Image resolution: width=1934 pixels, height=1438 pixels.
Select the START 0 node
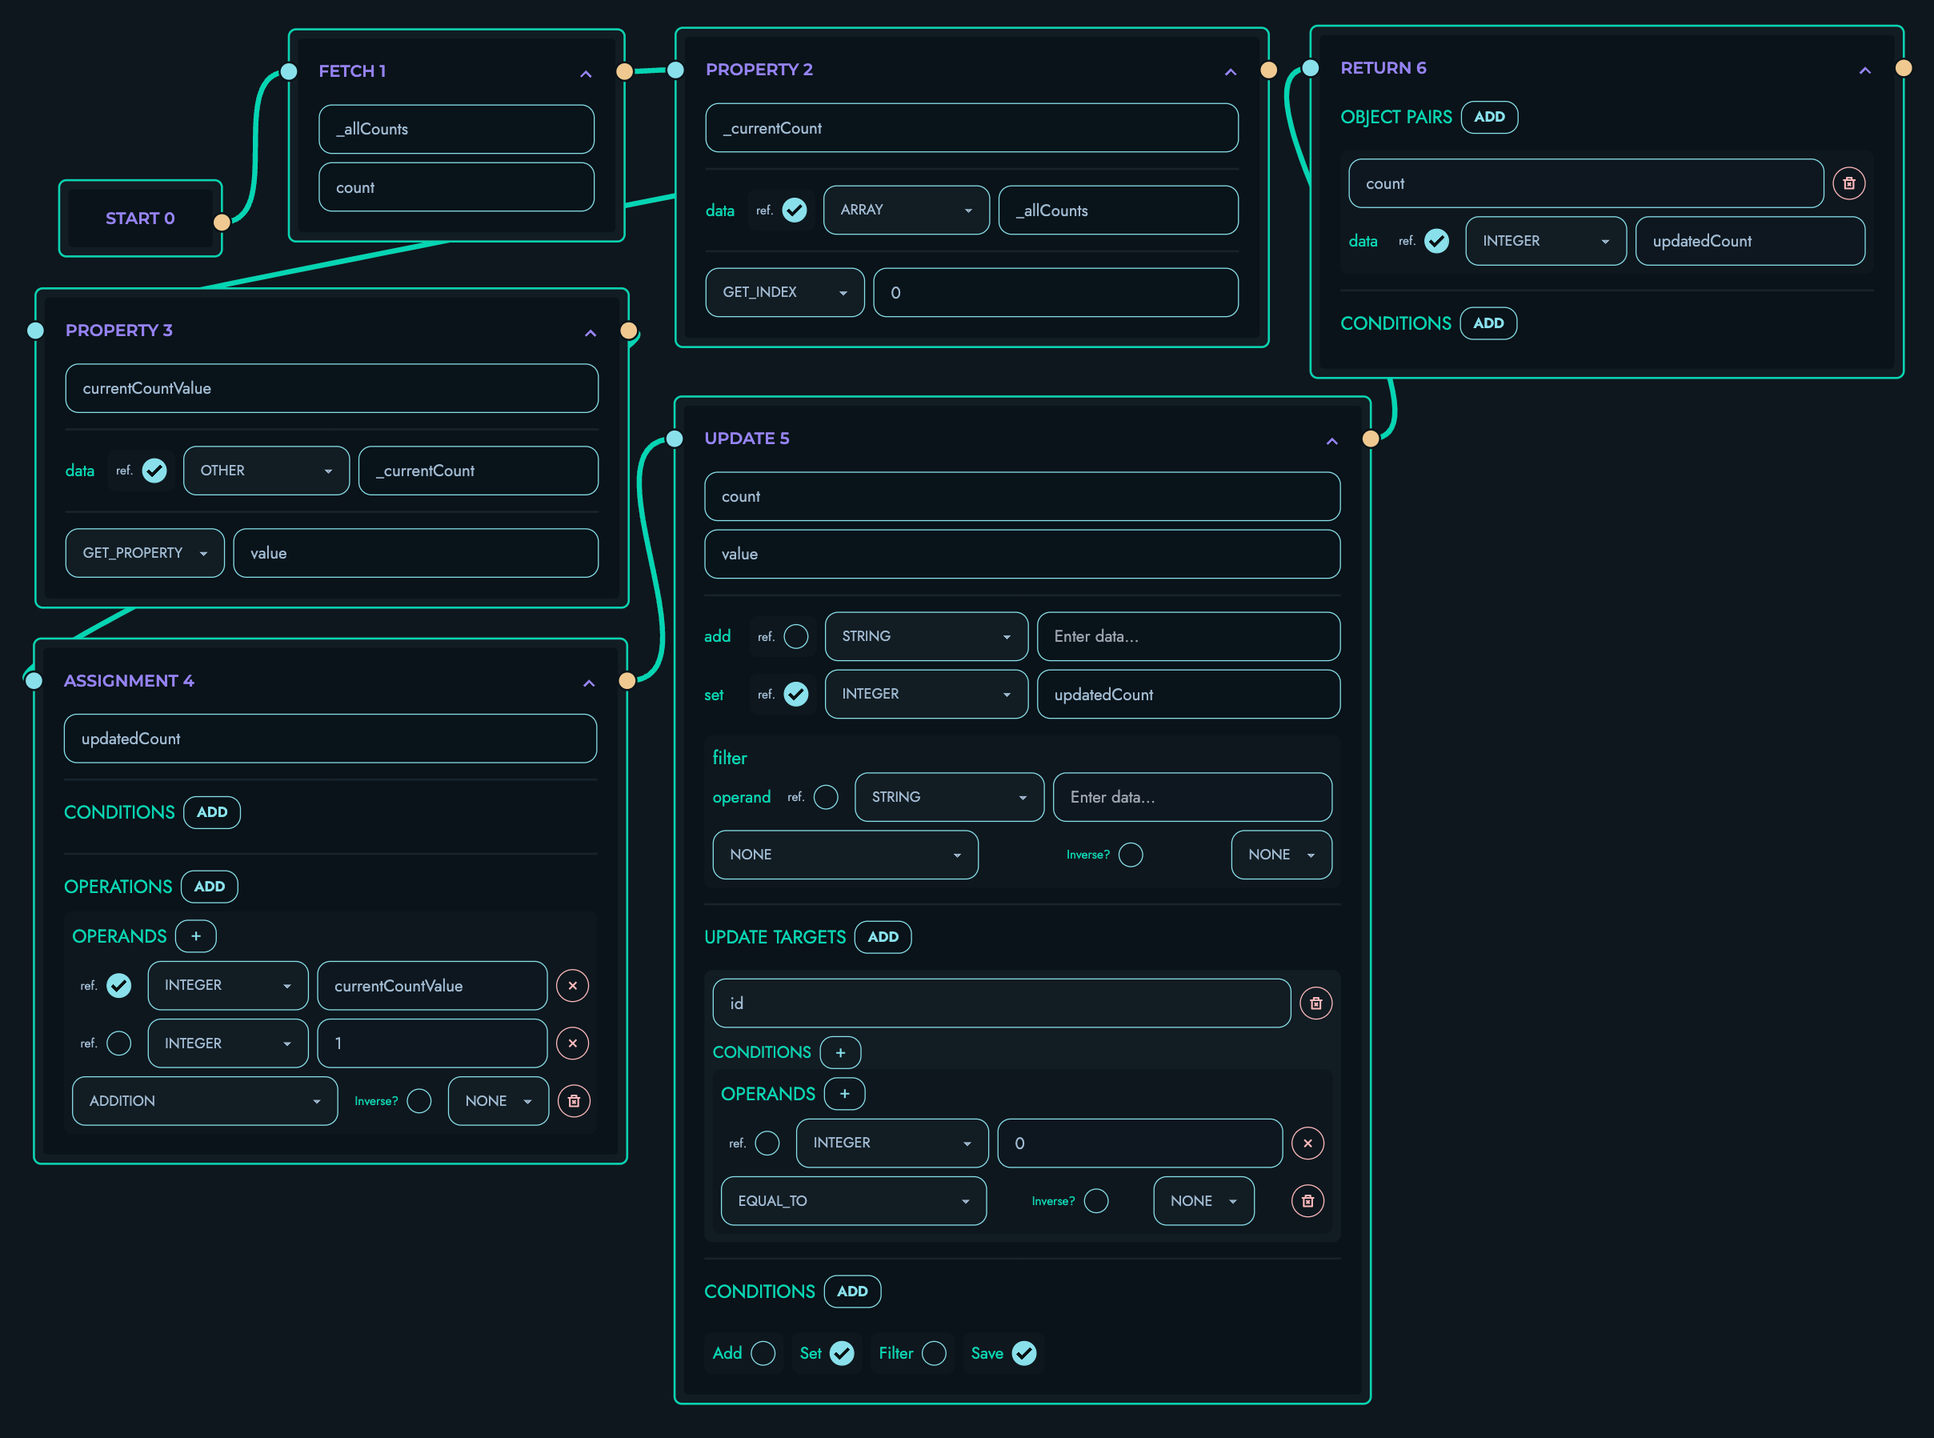(x=141, y=219)
